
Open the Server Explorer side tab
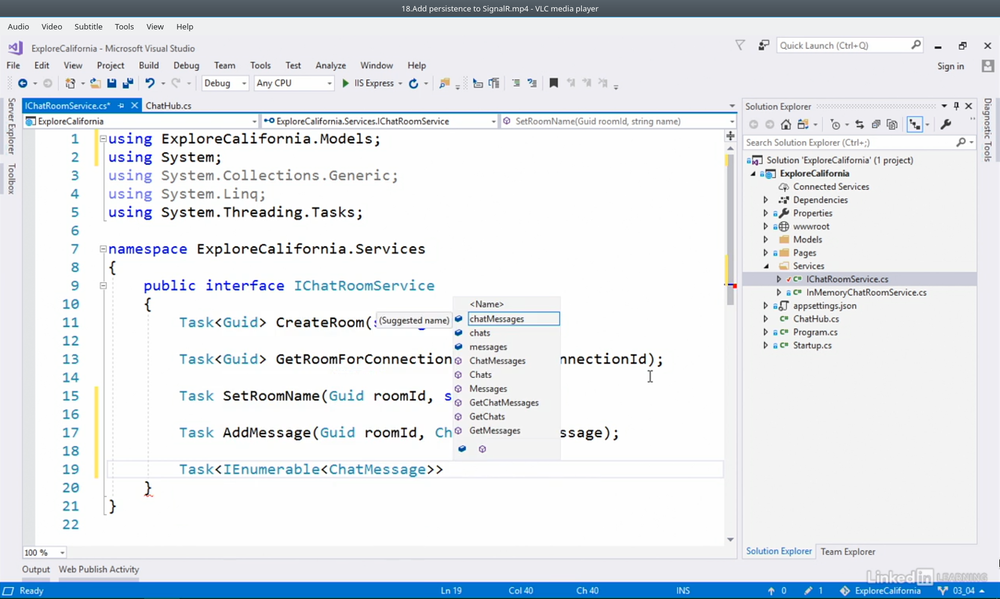pyautogui.click(x=11, y=126)
